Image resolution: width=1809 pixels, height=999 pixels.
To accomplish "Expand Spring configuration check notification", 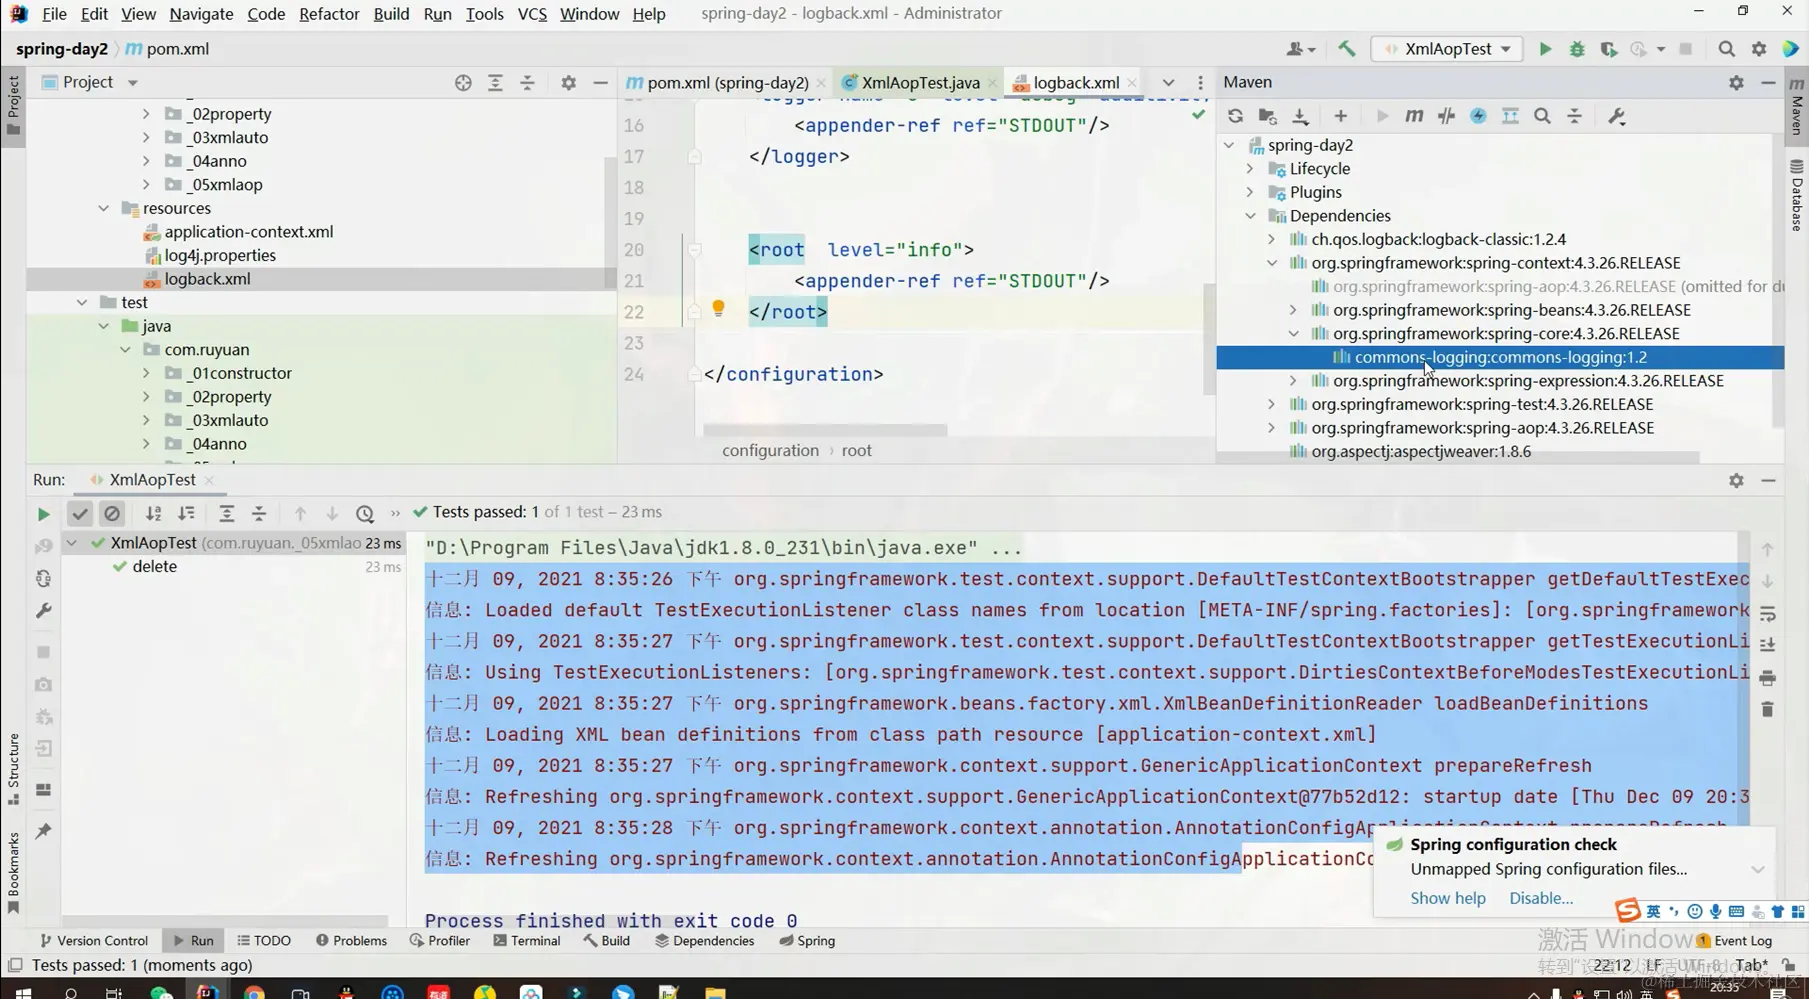I will click(1757, 869).
